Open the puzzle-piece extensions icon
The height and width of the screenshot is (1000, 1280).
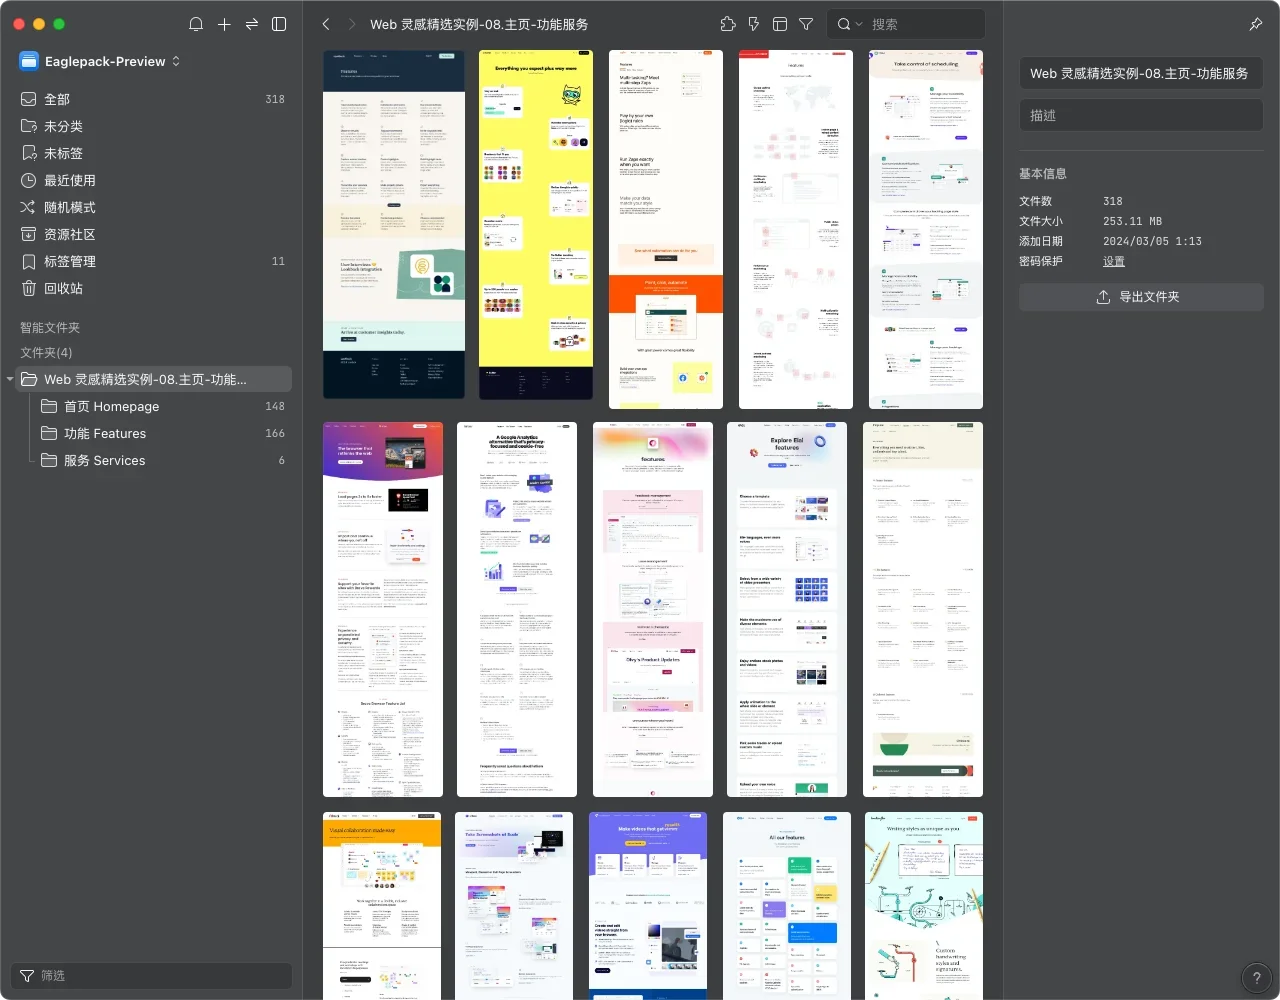click(728, 24)
